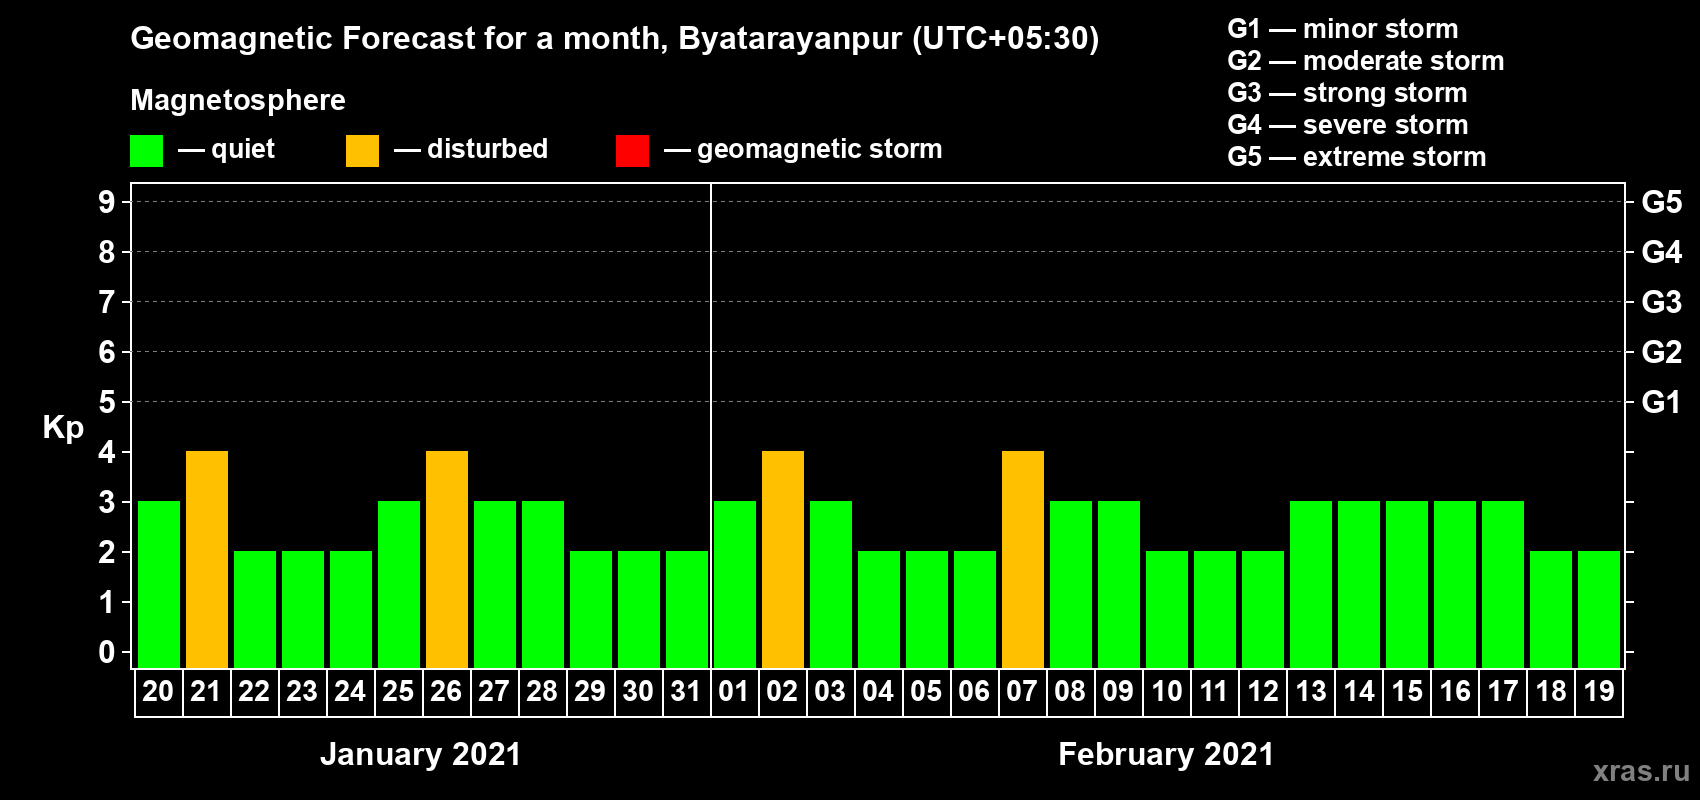Click the '— quiet' legend label

point(227,149)
